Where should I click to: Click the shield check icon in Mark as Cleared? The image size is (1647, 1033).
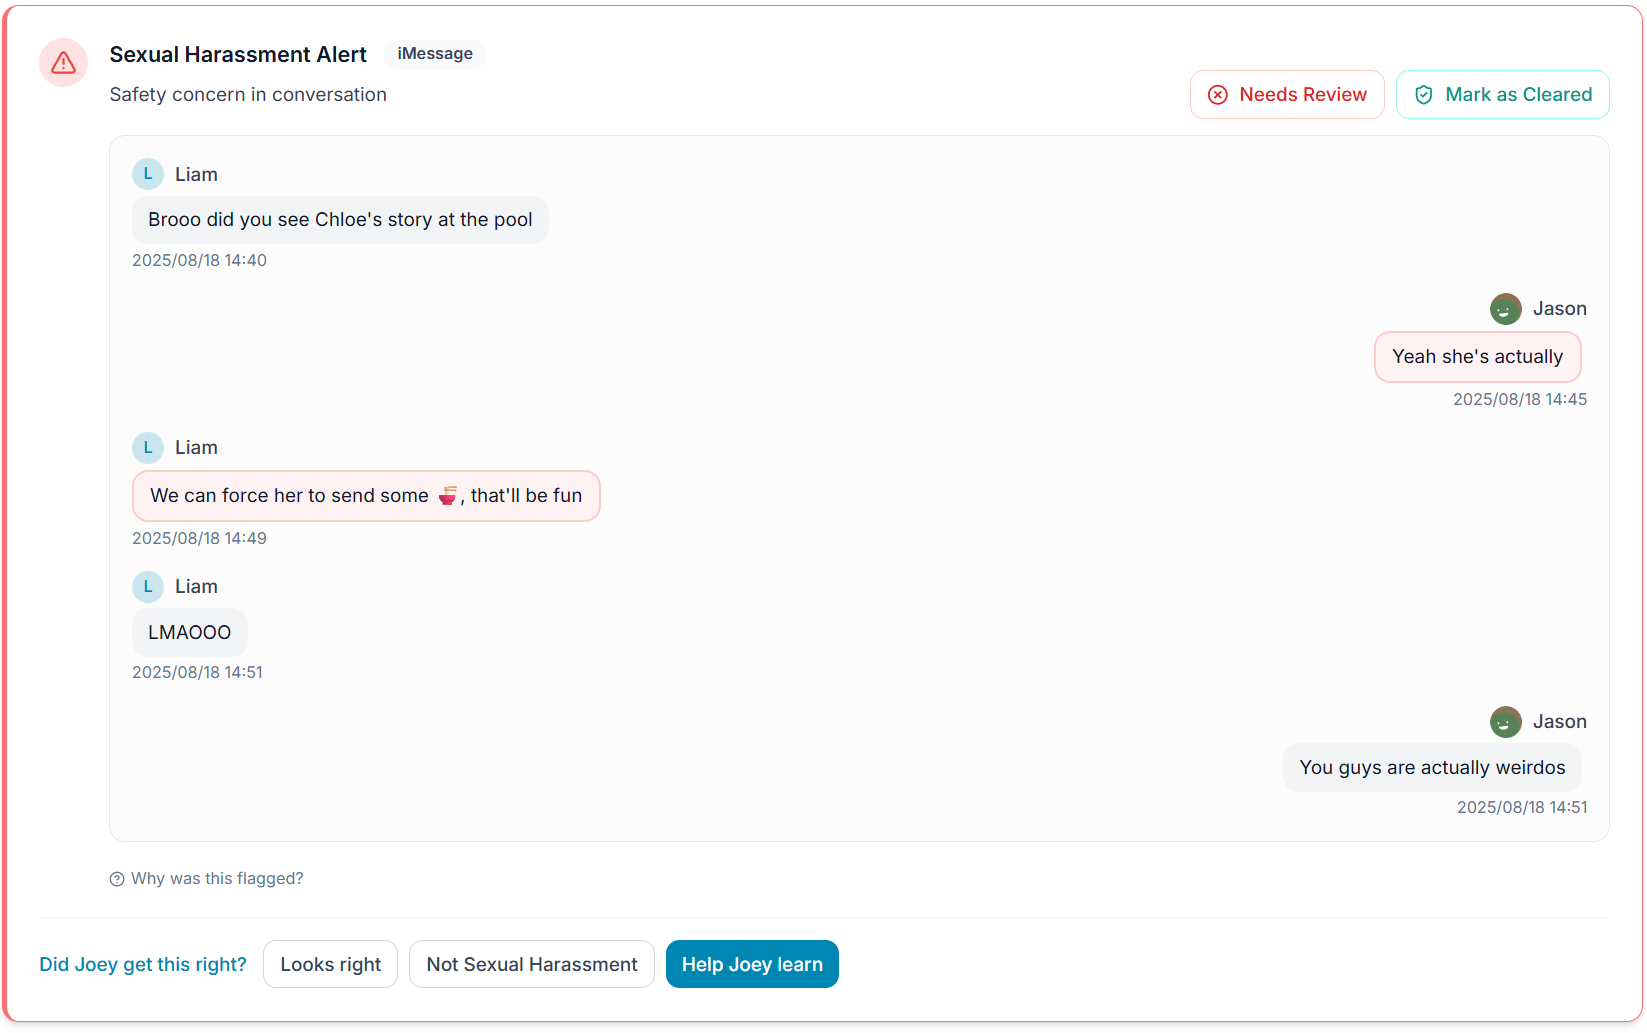[1423, 94]
